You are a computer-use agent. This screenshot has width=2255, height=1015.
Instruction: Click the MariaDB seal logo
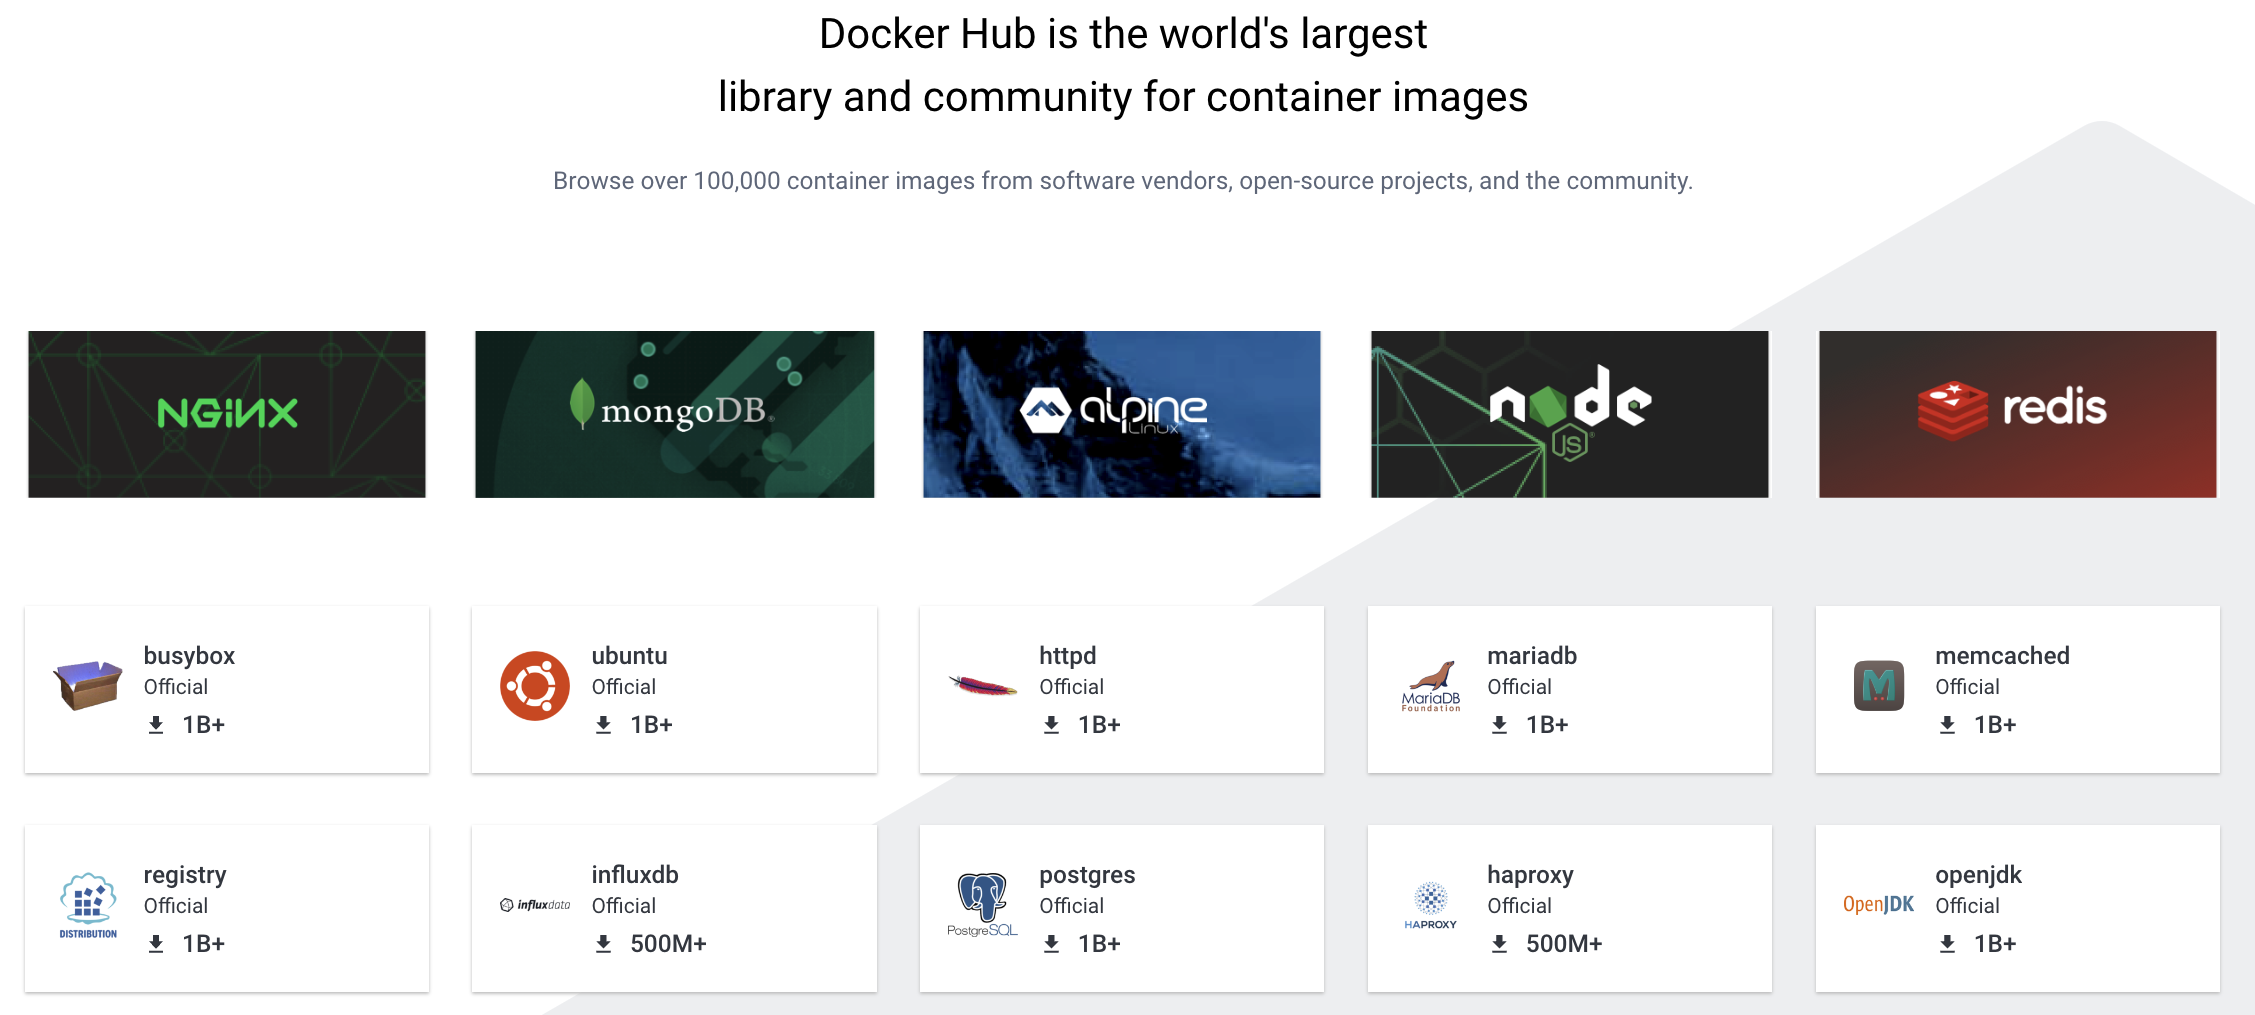(1431, 686)
